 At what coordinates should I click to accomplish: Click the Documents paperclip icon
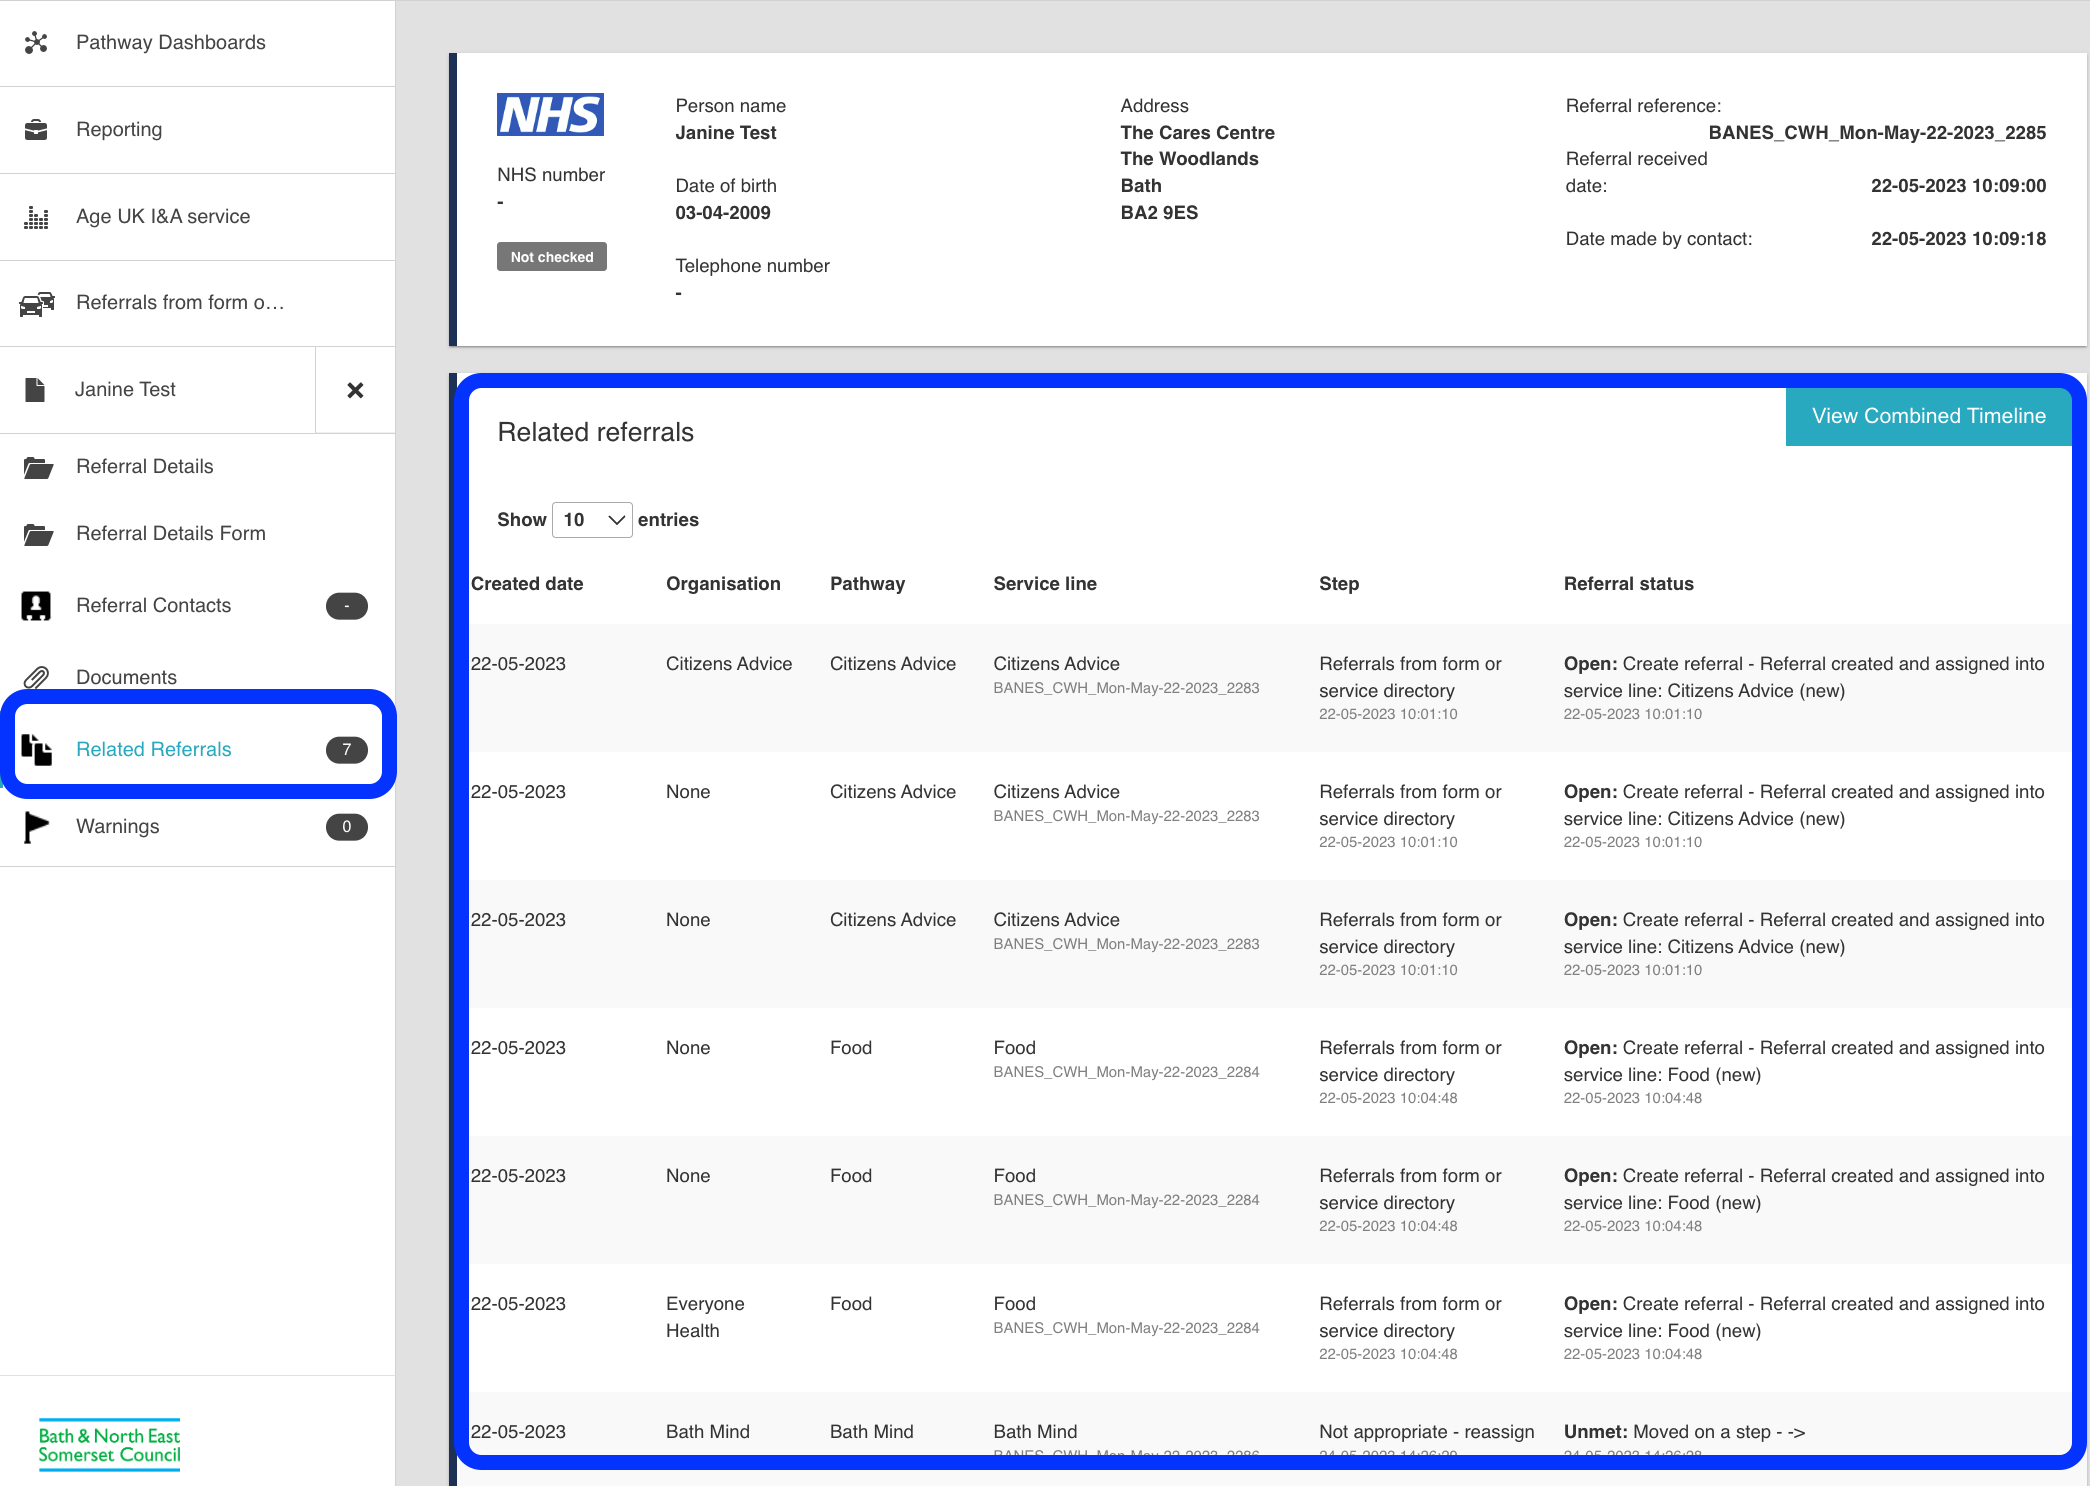(x=36, y=677)
